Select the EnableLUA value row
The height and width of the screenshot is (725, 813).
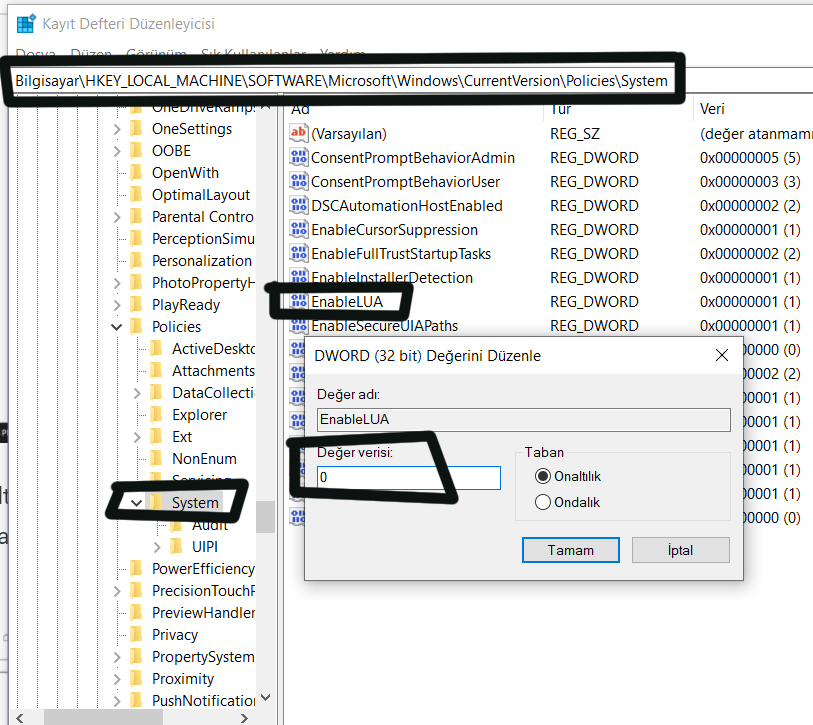(x=346, y=302)
